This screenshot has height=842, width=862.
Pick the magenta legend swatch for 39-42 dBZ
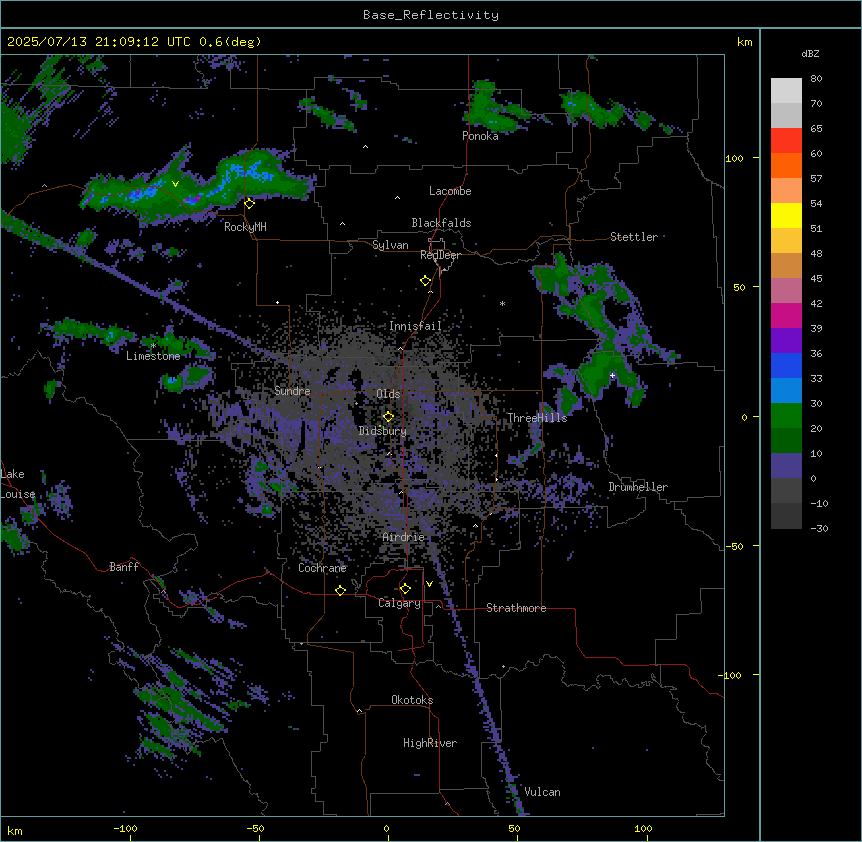(x=786, y=315)
